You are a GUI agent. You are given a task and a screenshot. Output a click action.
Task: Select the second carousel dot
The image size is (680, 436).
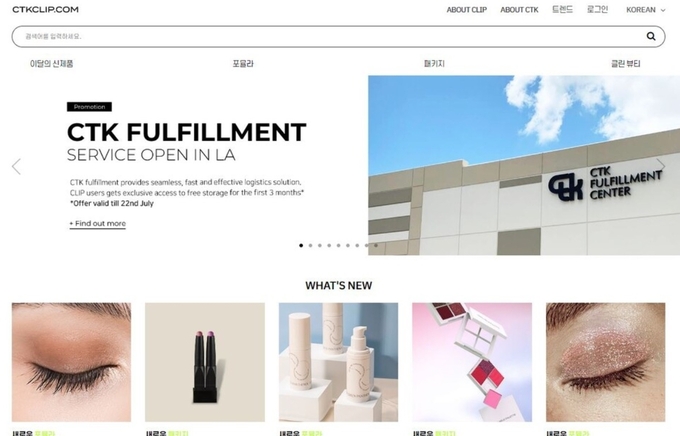pos(311,246)
